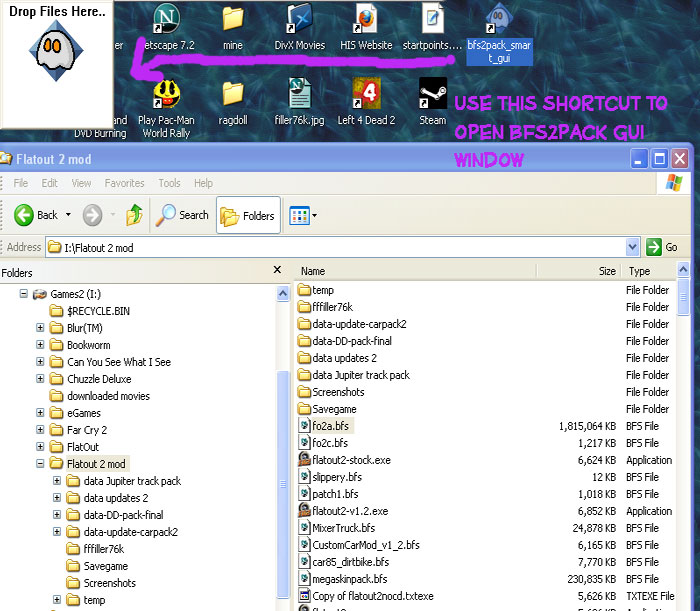700x611 pixels.
Task: Select the MixerTruck.bfs file
Action: pyautogui.click(x=337, y=528)
